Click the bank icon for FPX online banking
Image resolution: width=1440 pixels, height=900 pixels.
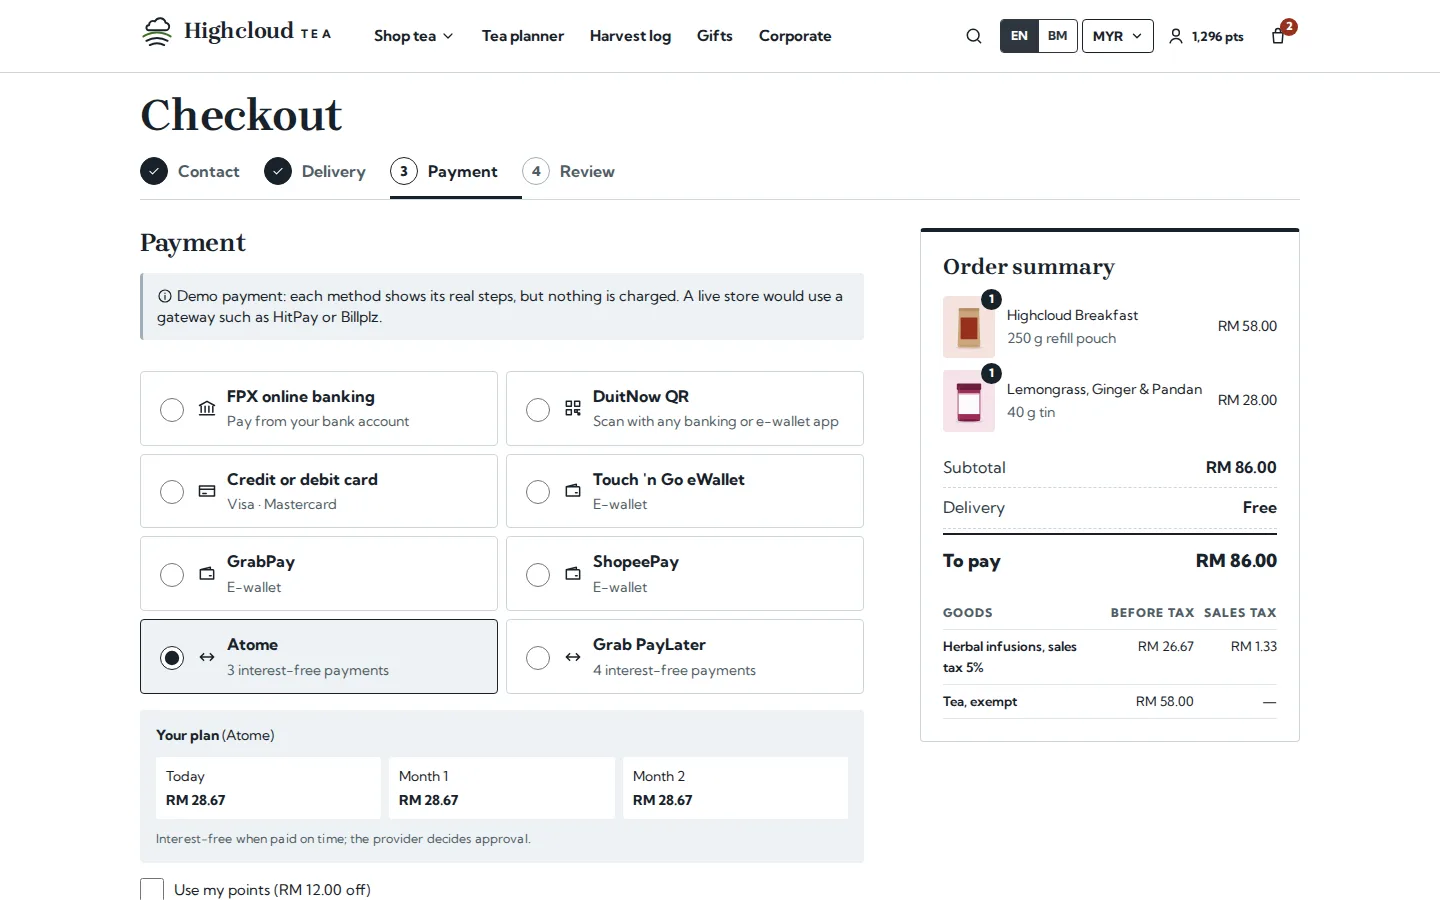coord(207,408)
